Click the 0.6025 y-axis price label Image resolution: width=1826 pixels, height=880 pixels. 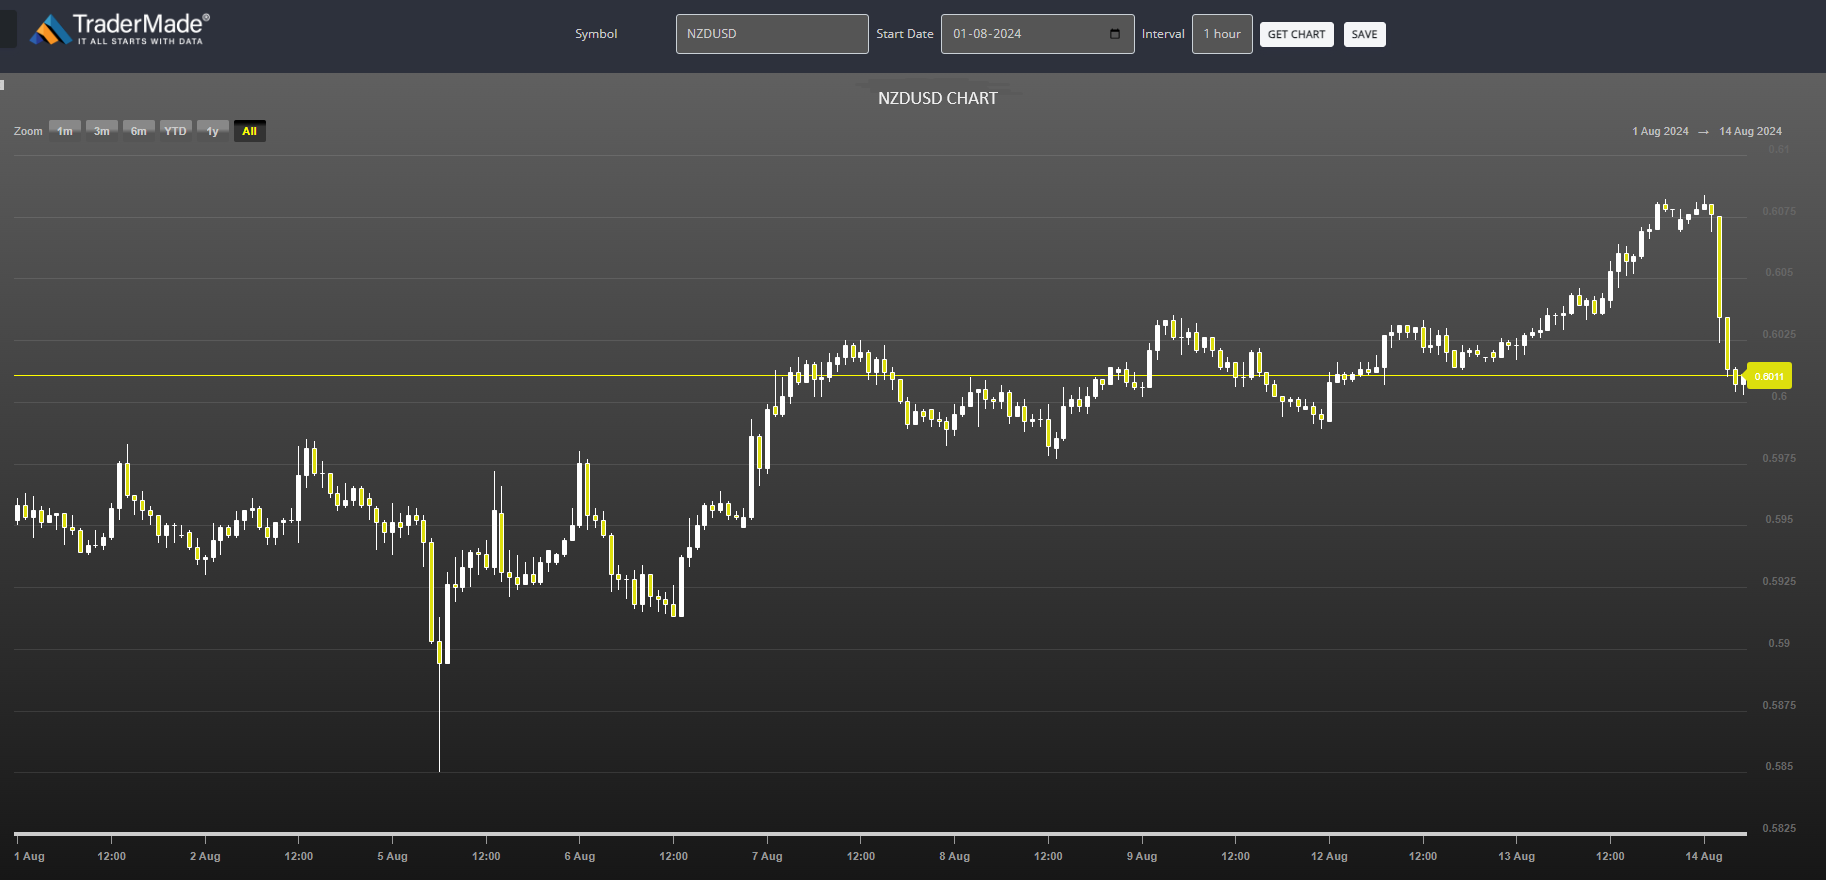[x=1779, y=334]
